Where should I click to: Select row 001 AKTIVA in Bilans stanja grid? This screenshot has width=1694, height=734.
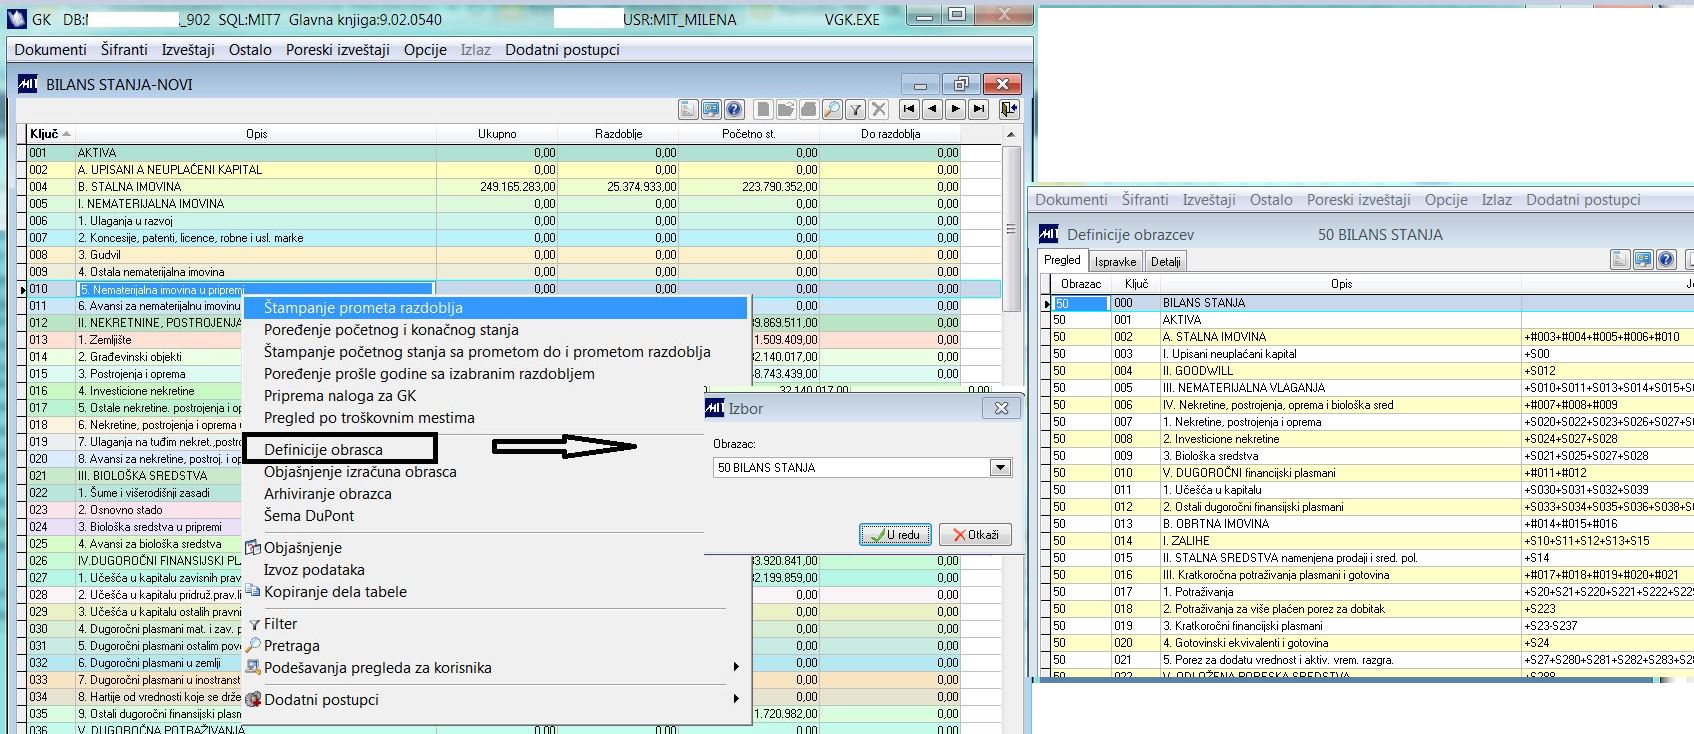[x=509, y=153]
